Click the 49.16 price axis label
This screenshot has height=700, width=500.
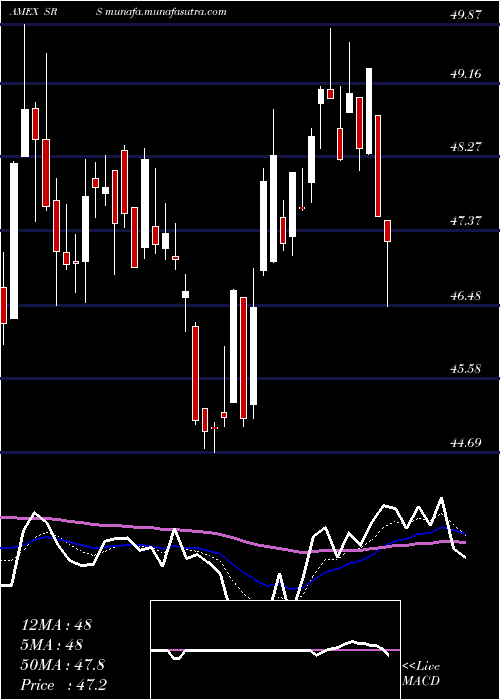click(x=466, y=74)
